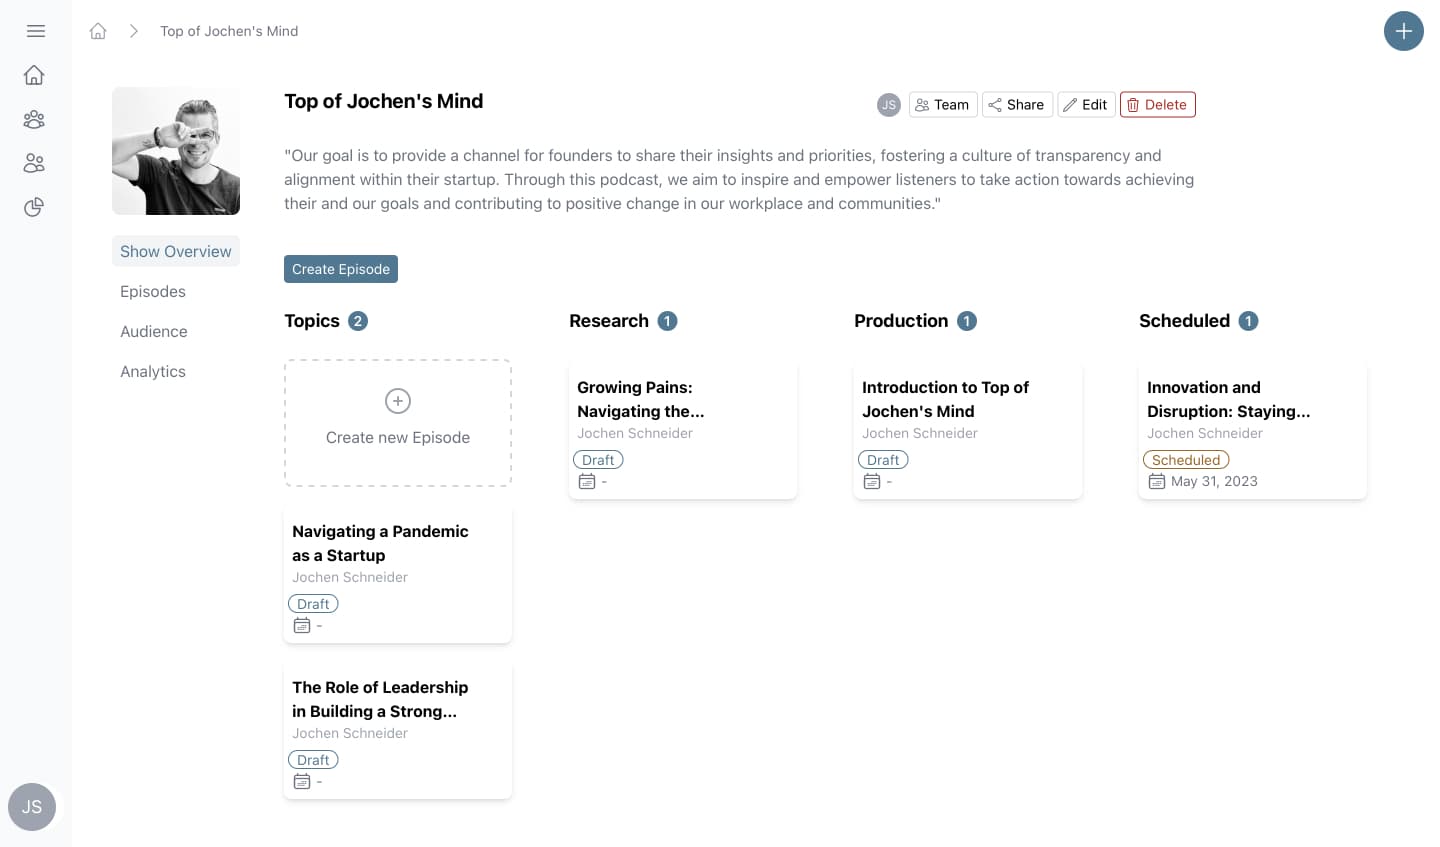Viewport: 1440px width, 847px height.
Task: Select the Show Overview tab
Action: [x=176, y=251]
